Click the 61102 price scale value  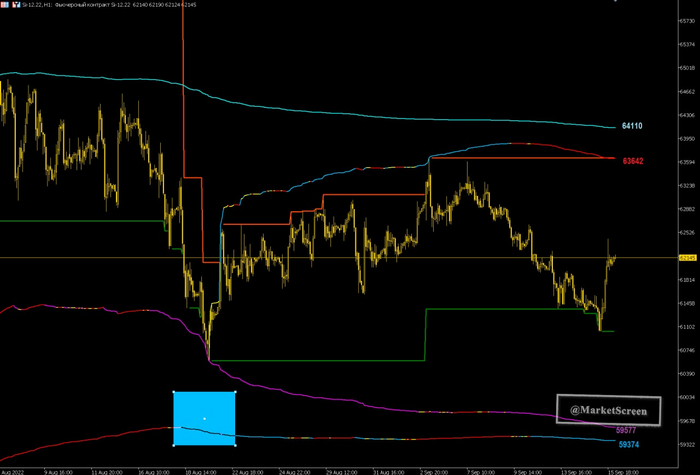click(688, 327)
